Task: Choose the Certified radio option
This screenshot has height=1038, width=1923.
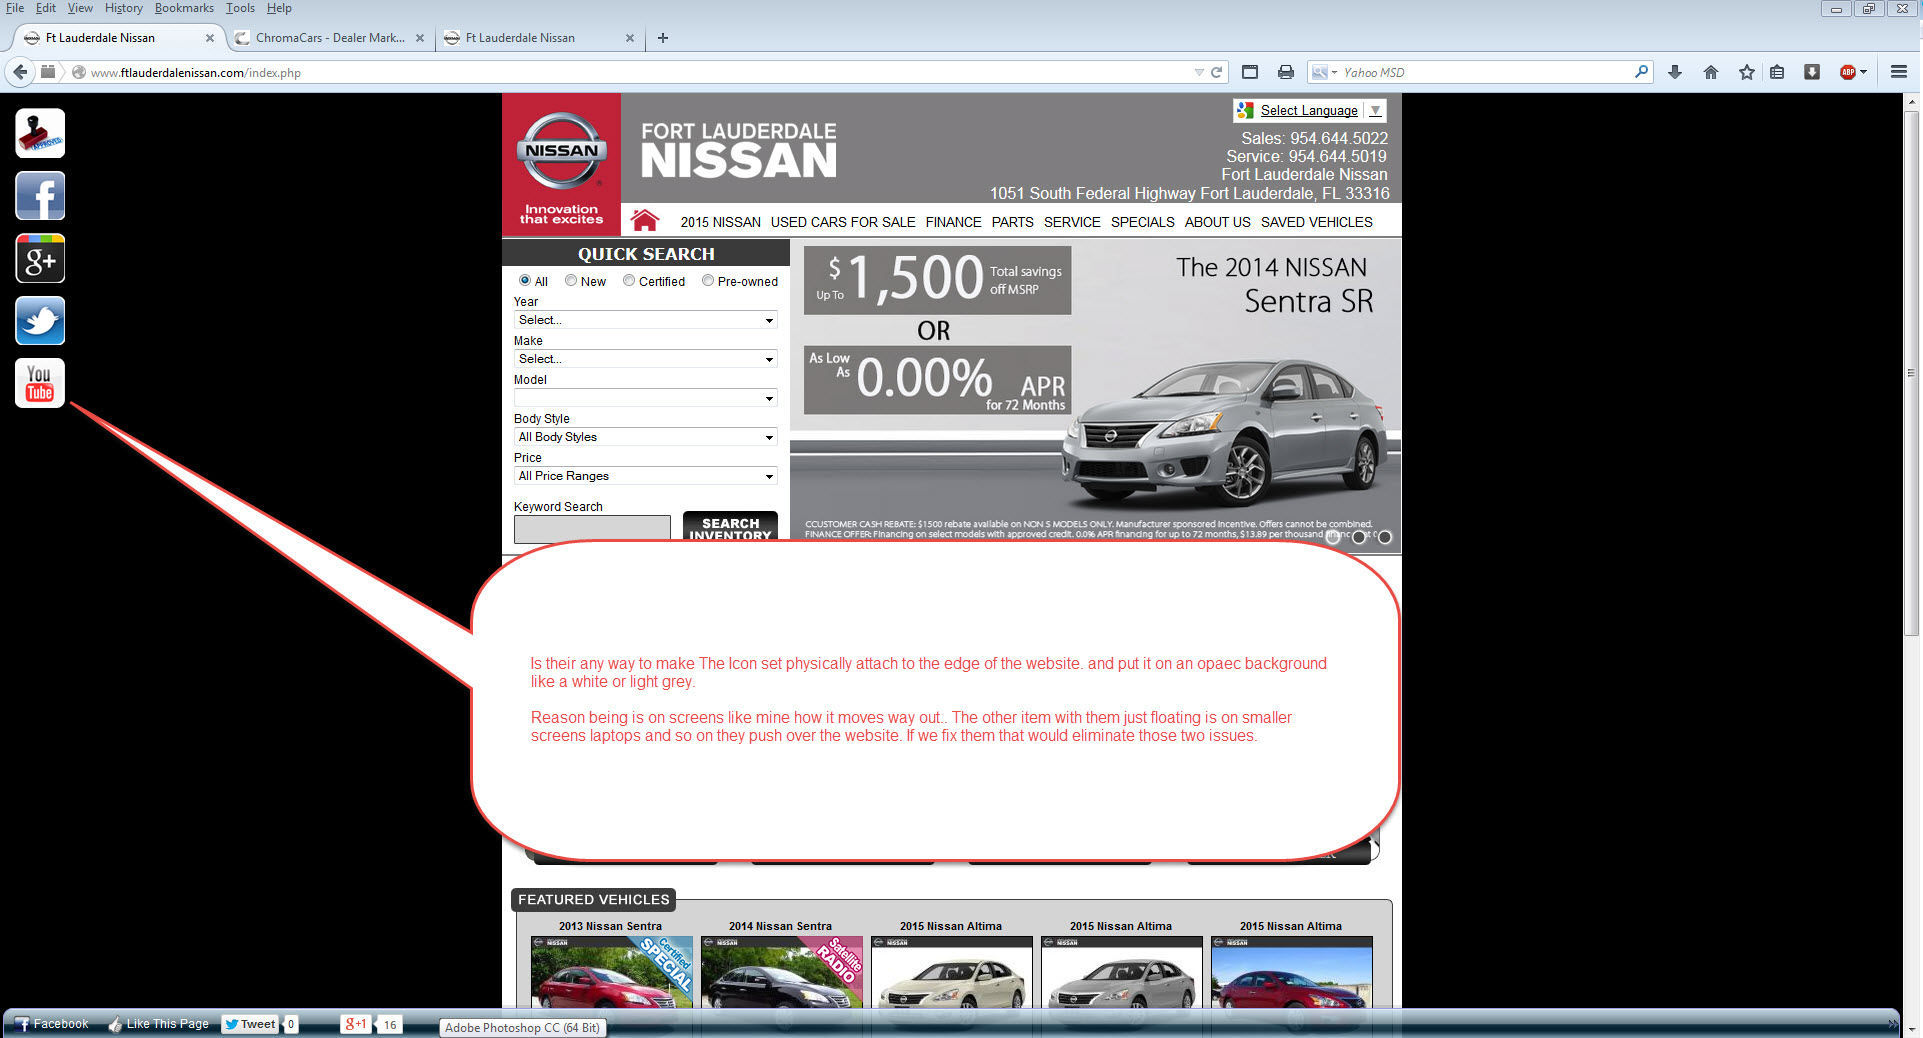Action: tap(629, 281)
